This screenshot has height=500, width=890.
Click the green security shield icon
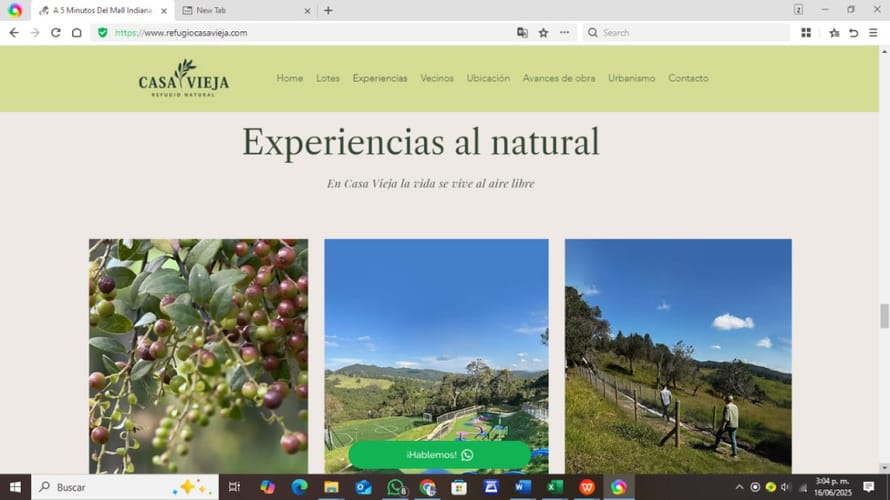point(103,33)
